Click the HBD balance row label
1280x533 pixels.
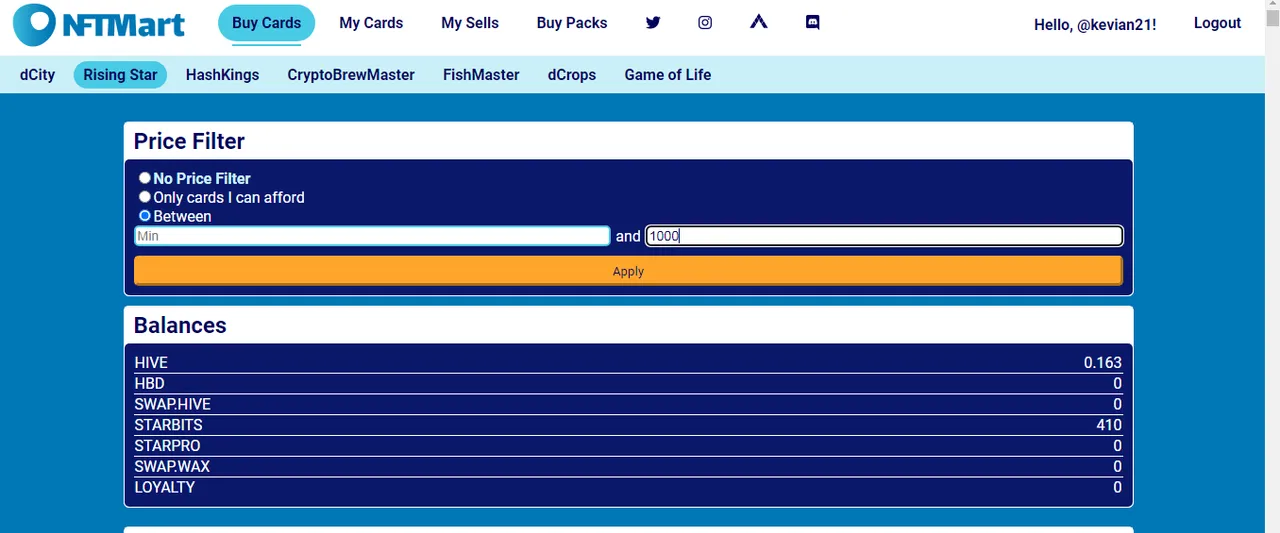point(149,384)
